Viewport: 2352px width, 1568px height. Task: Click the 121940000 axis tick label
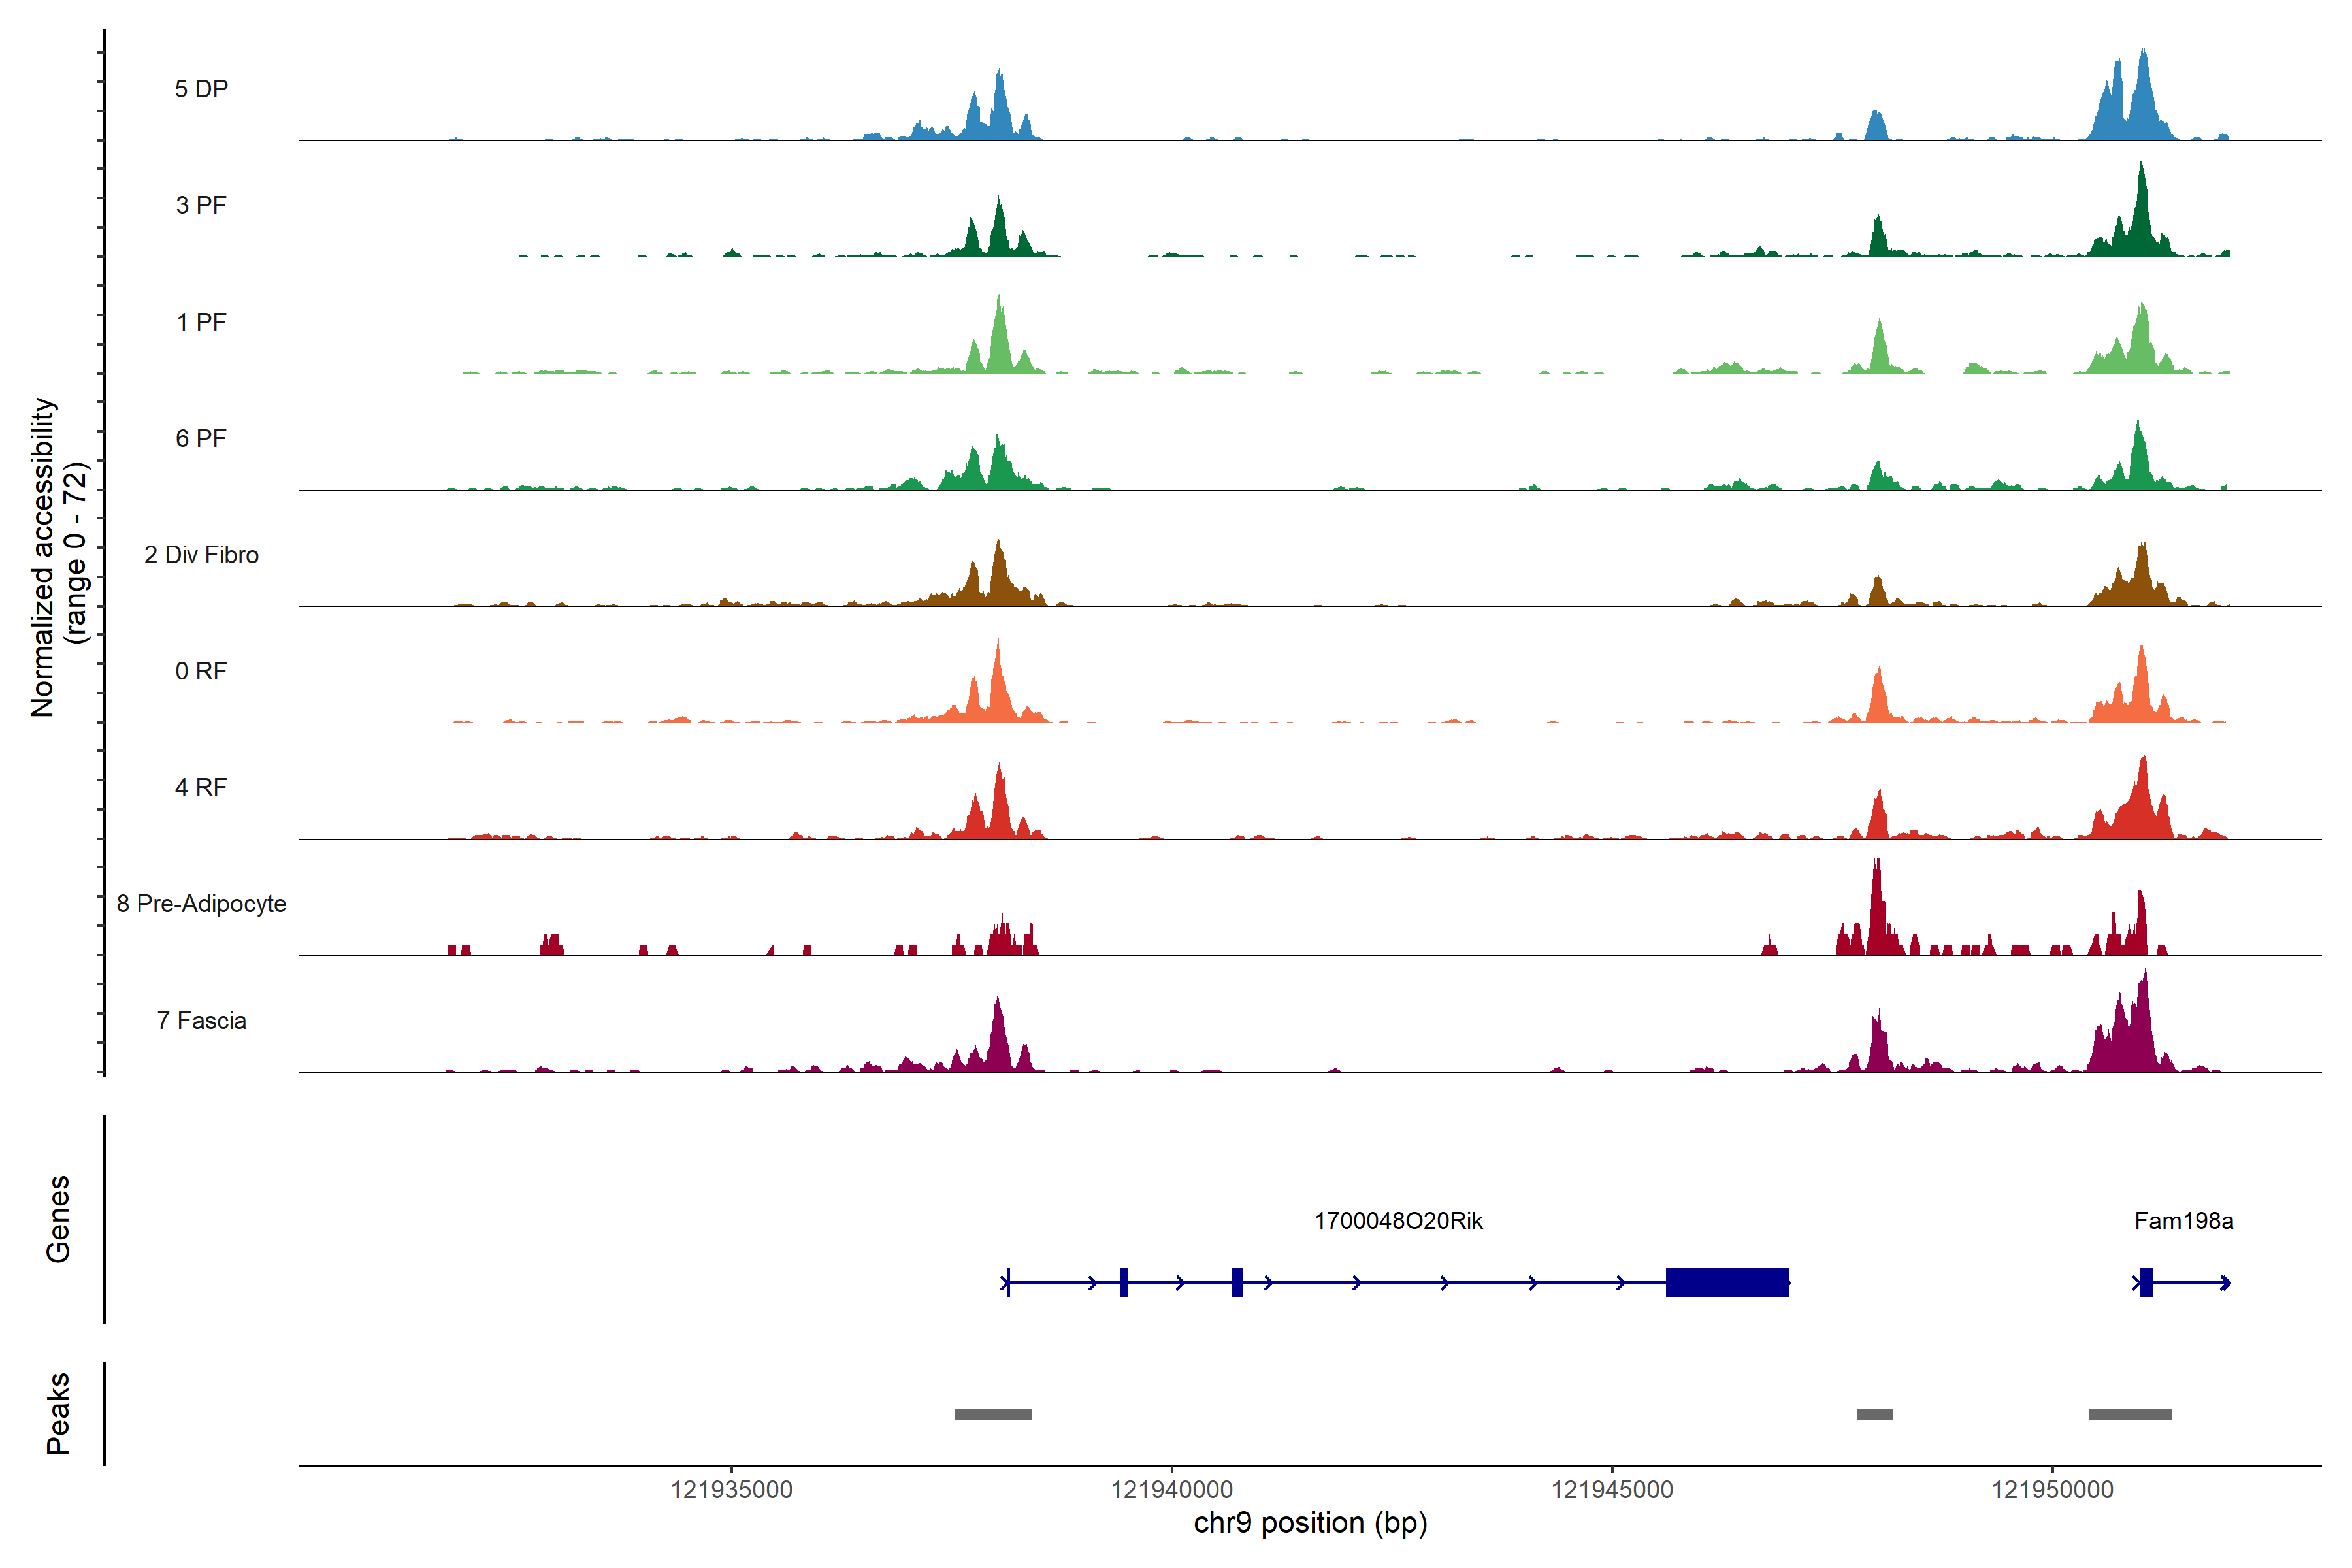click(1171, 1490)
